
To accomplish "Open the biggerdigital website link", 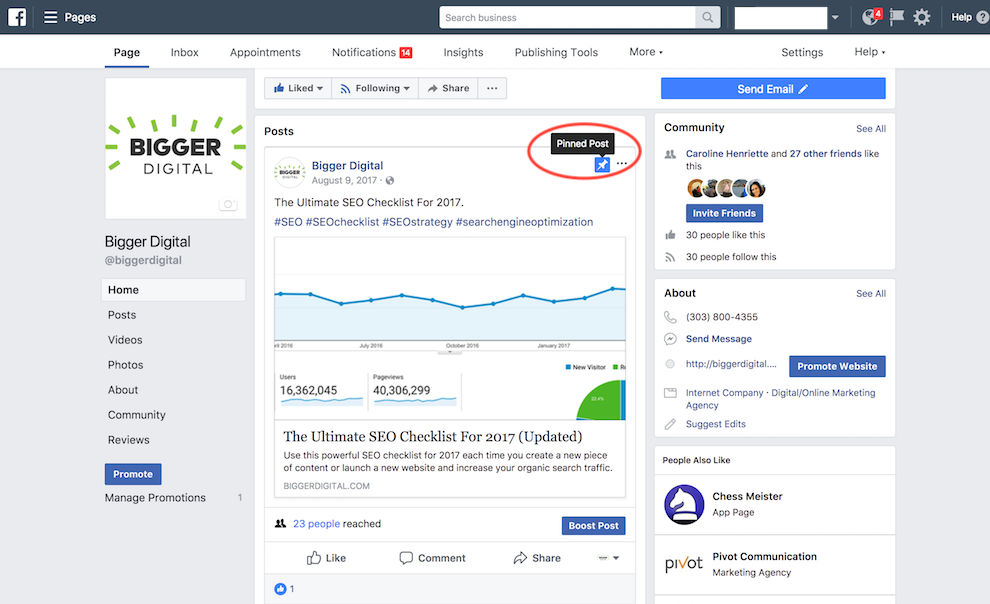I will point(731,364).
